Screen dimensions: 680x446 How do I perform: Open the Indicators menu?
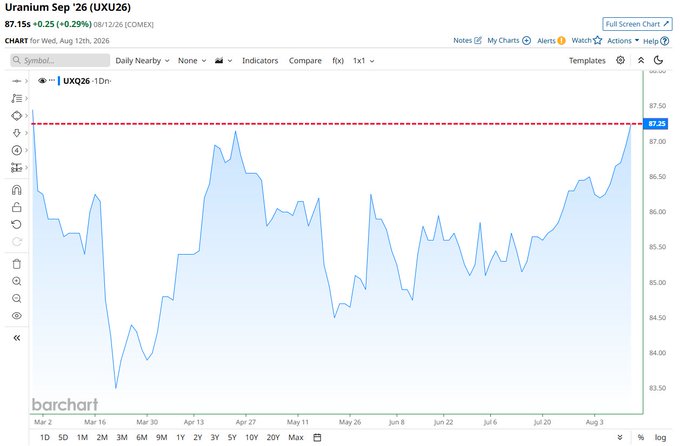(x=260, y=61)
